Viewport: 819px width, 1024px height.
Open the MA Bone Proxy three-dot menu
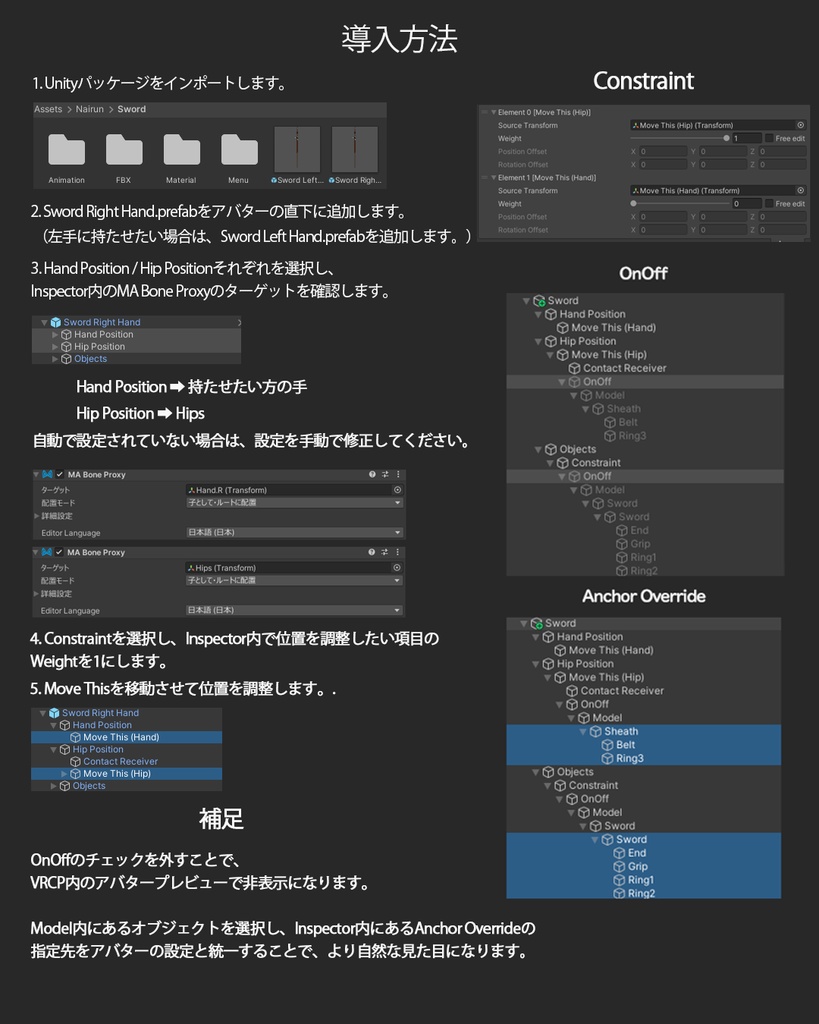tap(399, 474)
